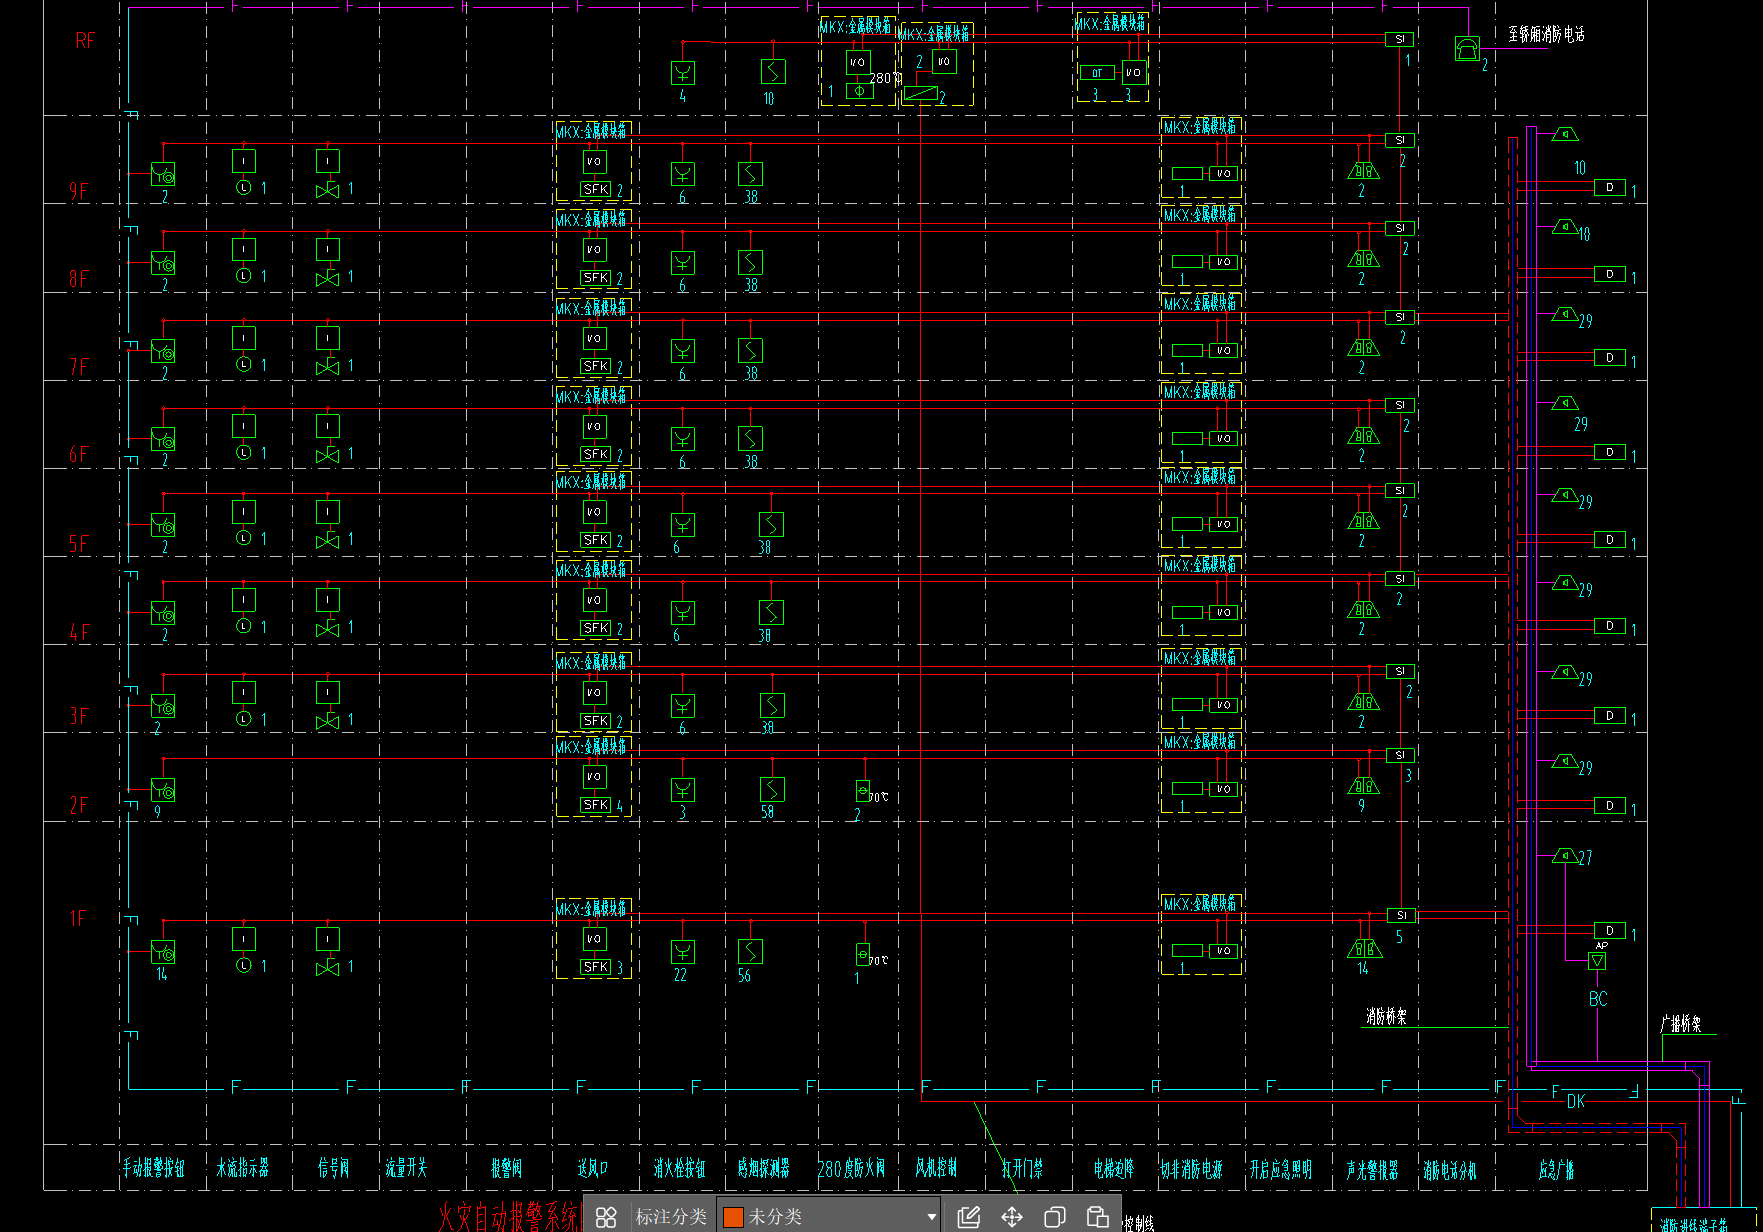Image resolution: width=1763 pixels, height=1232 pixels.
Task: Click the 消火栓按钮 column label
Action: [680, 1168]
